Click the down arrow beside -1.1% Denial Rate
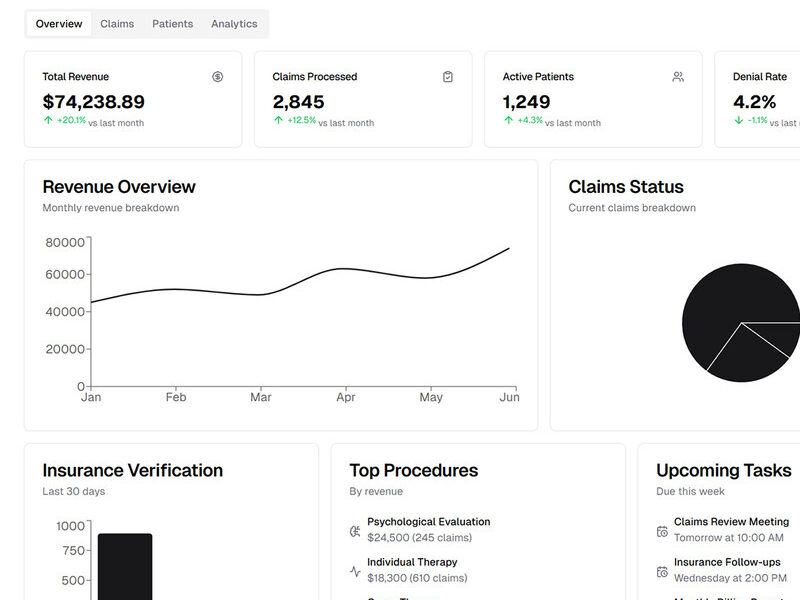This screenshot has width=800, height=600. [738, 120]
